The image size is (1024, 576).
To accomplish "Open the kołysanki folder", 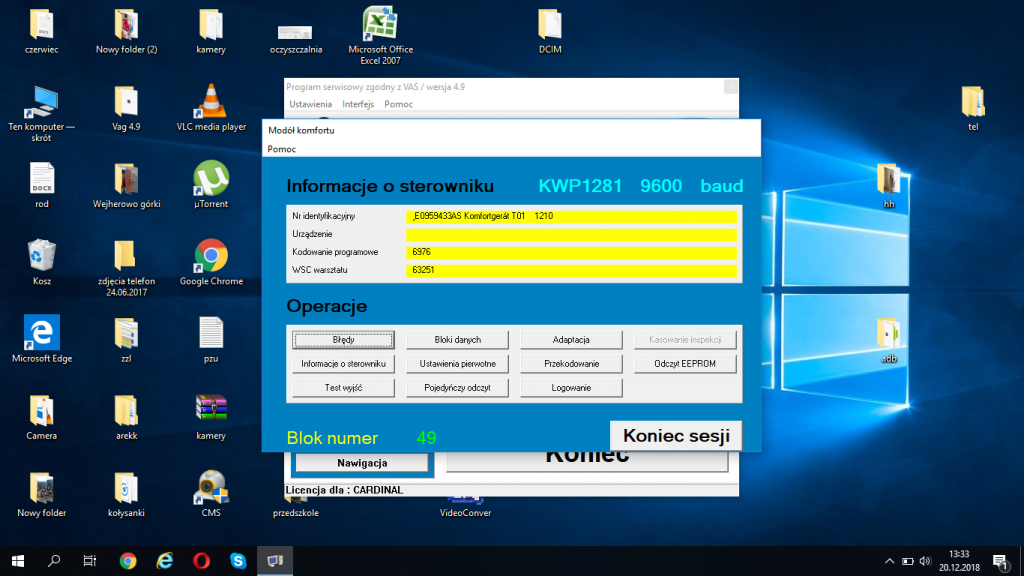I will (126, 487).
